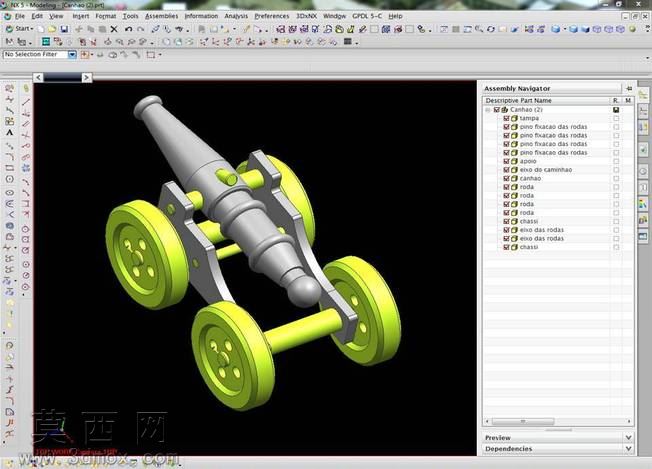Open the Analysis menu
The image size is (652, 469).
236,16
